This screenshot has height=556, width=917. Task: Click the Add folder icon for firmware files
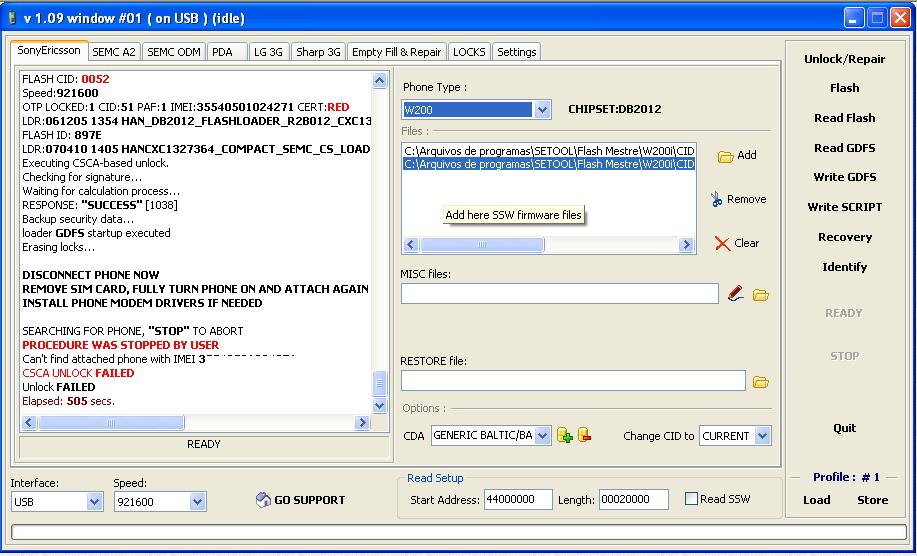pos(725,156)
